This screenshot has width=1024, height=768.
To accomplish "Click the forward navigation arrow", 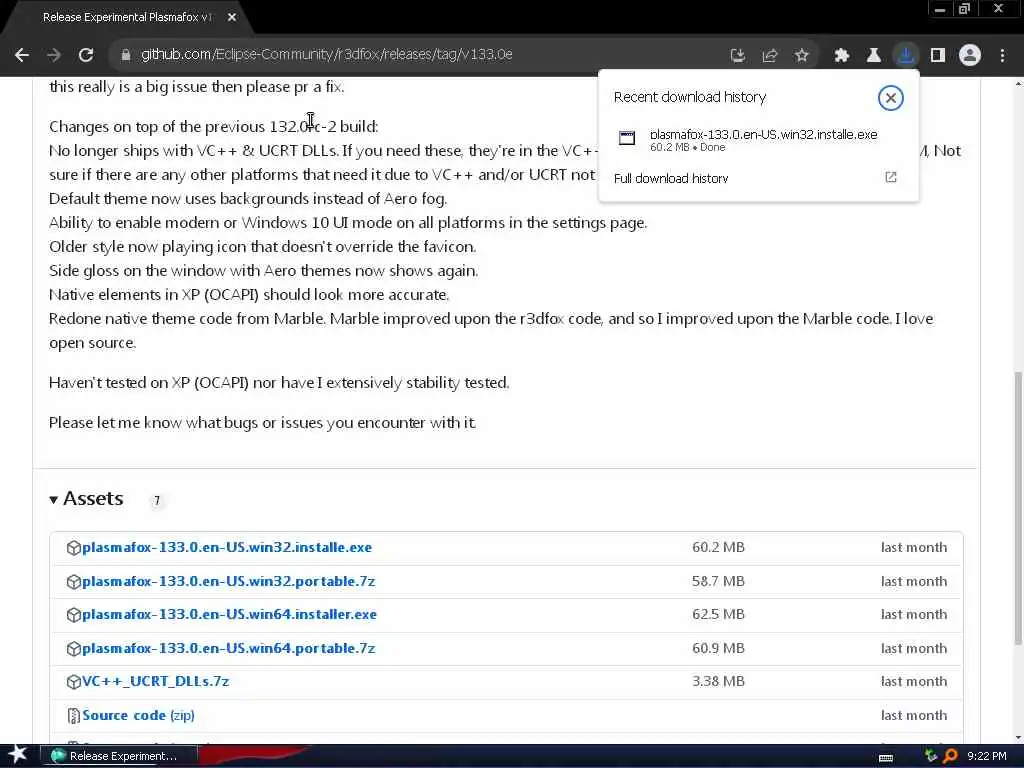I will pyautogui.click(x=54, y=55).
